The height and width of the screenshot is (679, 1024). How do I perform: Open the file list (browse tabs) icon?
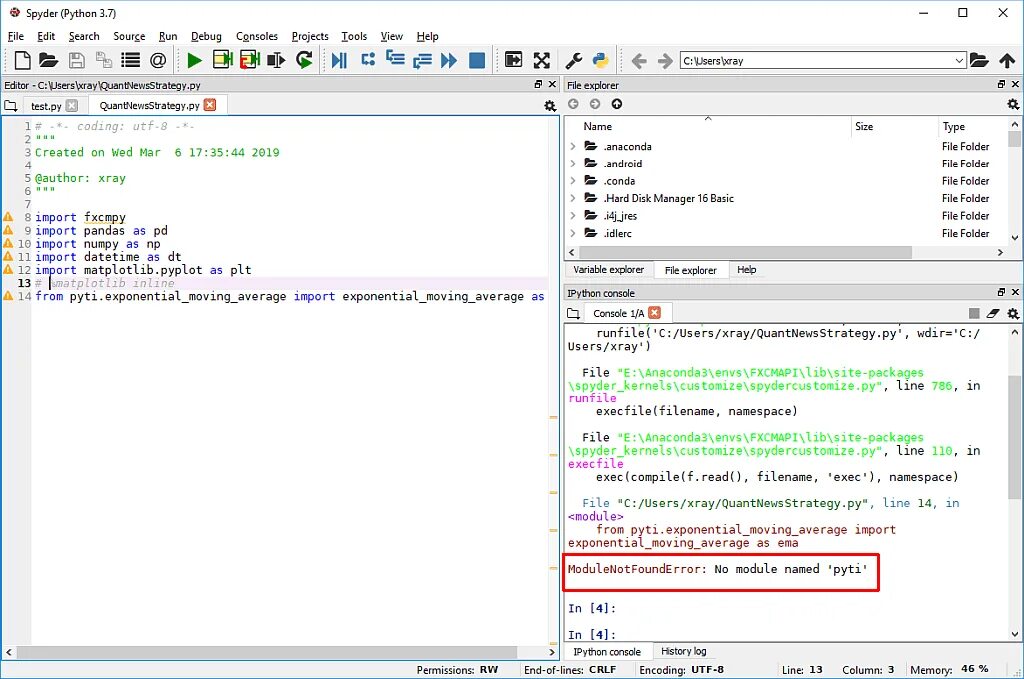click(x=131, y=61)
